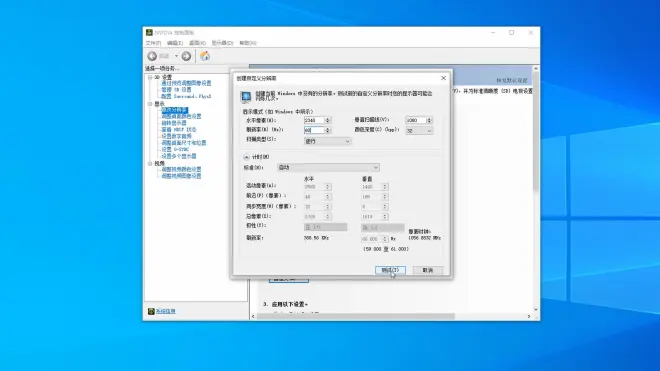Screen dimensions: 660x371
Task: Click the horizontal 总像素 field
Action: click(314, 216)
